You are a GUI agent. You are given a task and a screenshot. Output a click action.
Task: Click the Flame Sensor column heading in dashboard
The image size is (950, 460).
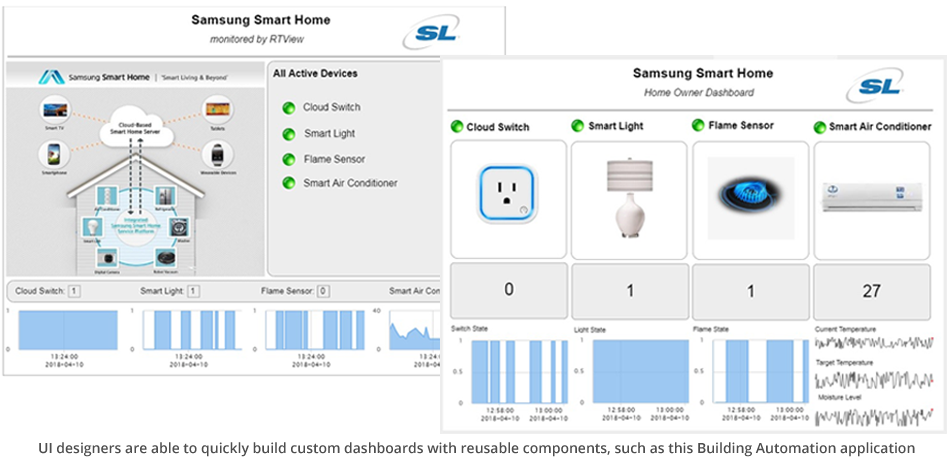point(741,125)
